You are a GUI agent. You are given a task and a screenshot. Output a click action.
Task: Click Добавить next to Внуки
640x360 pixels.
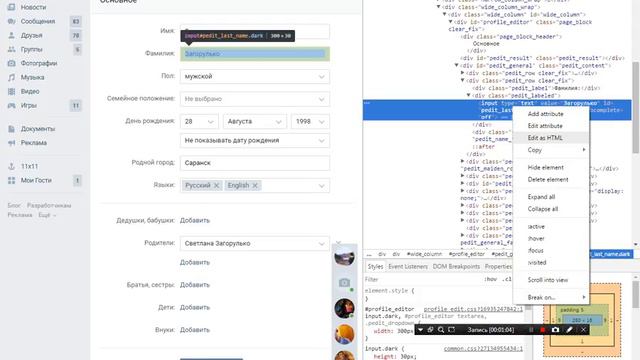195,330
